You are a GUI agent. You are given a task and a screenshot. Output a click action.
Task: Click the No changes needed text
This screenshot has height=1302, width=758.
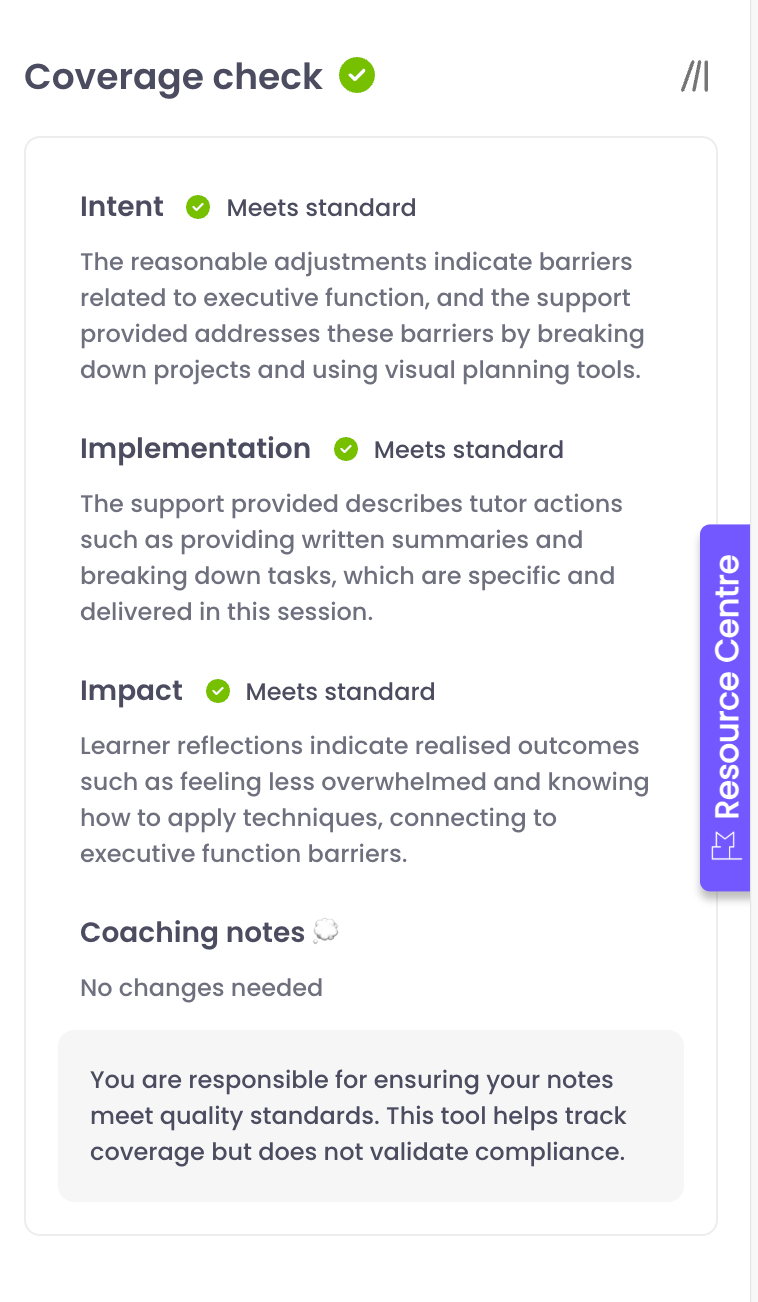[201, 988]
